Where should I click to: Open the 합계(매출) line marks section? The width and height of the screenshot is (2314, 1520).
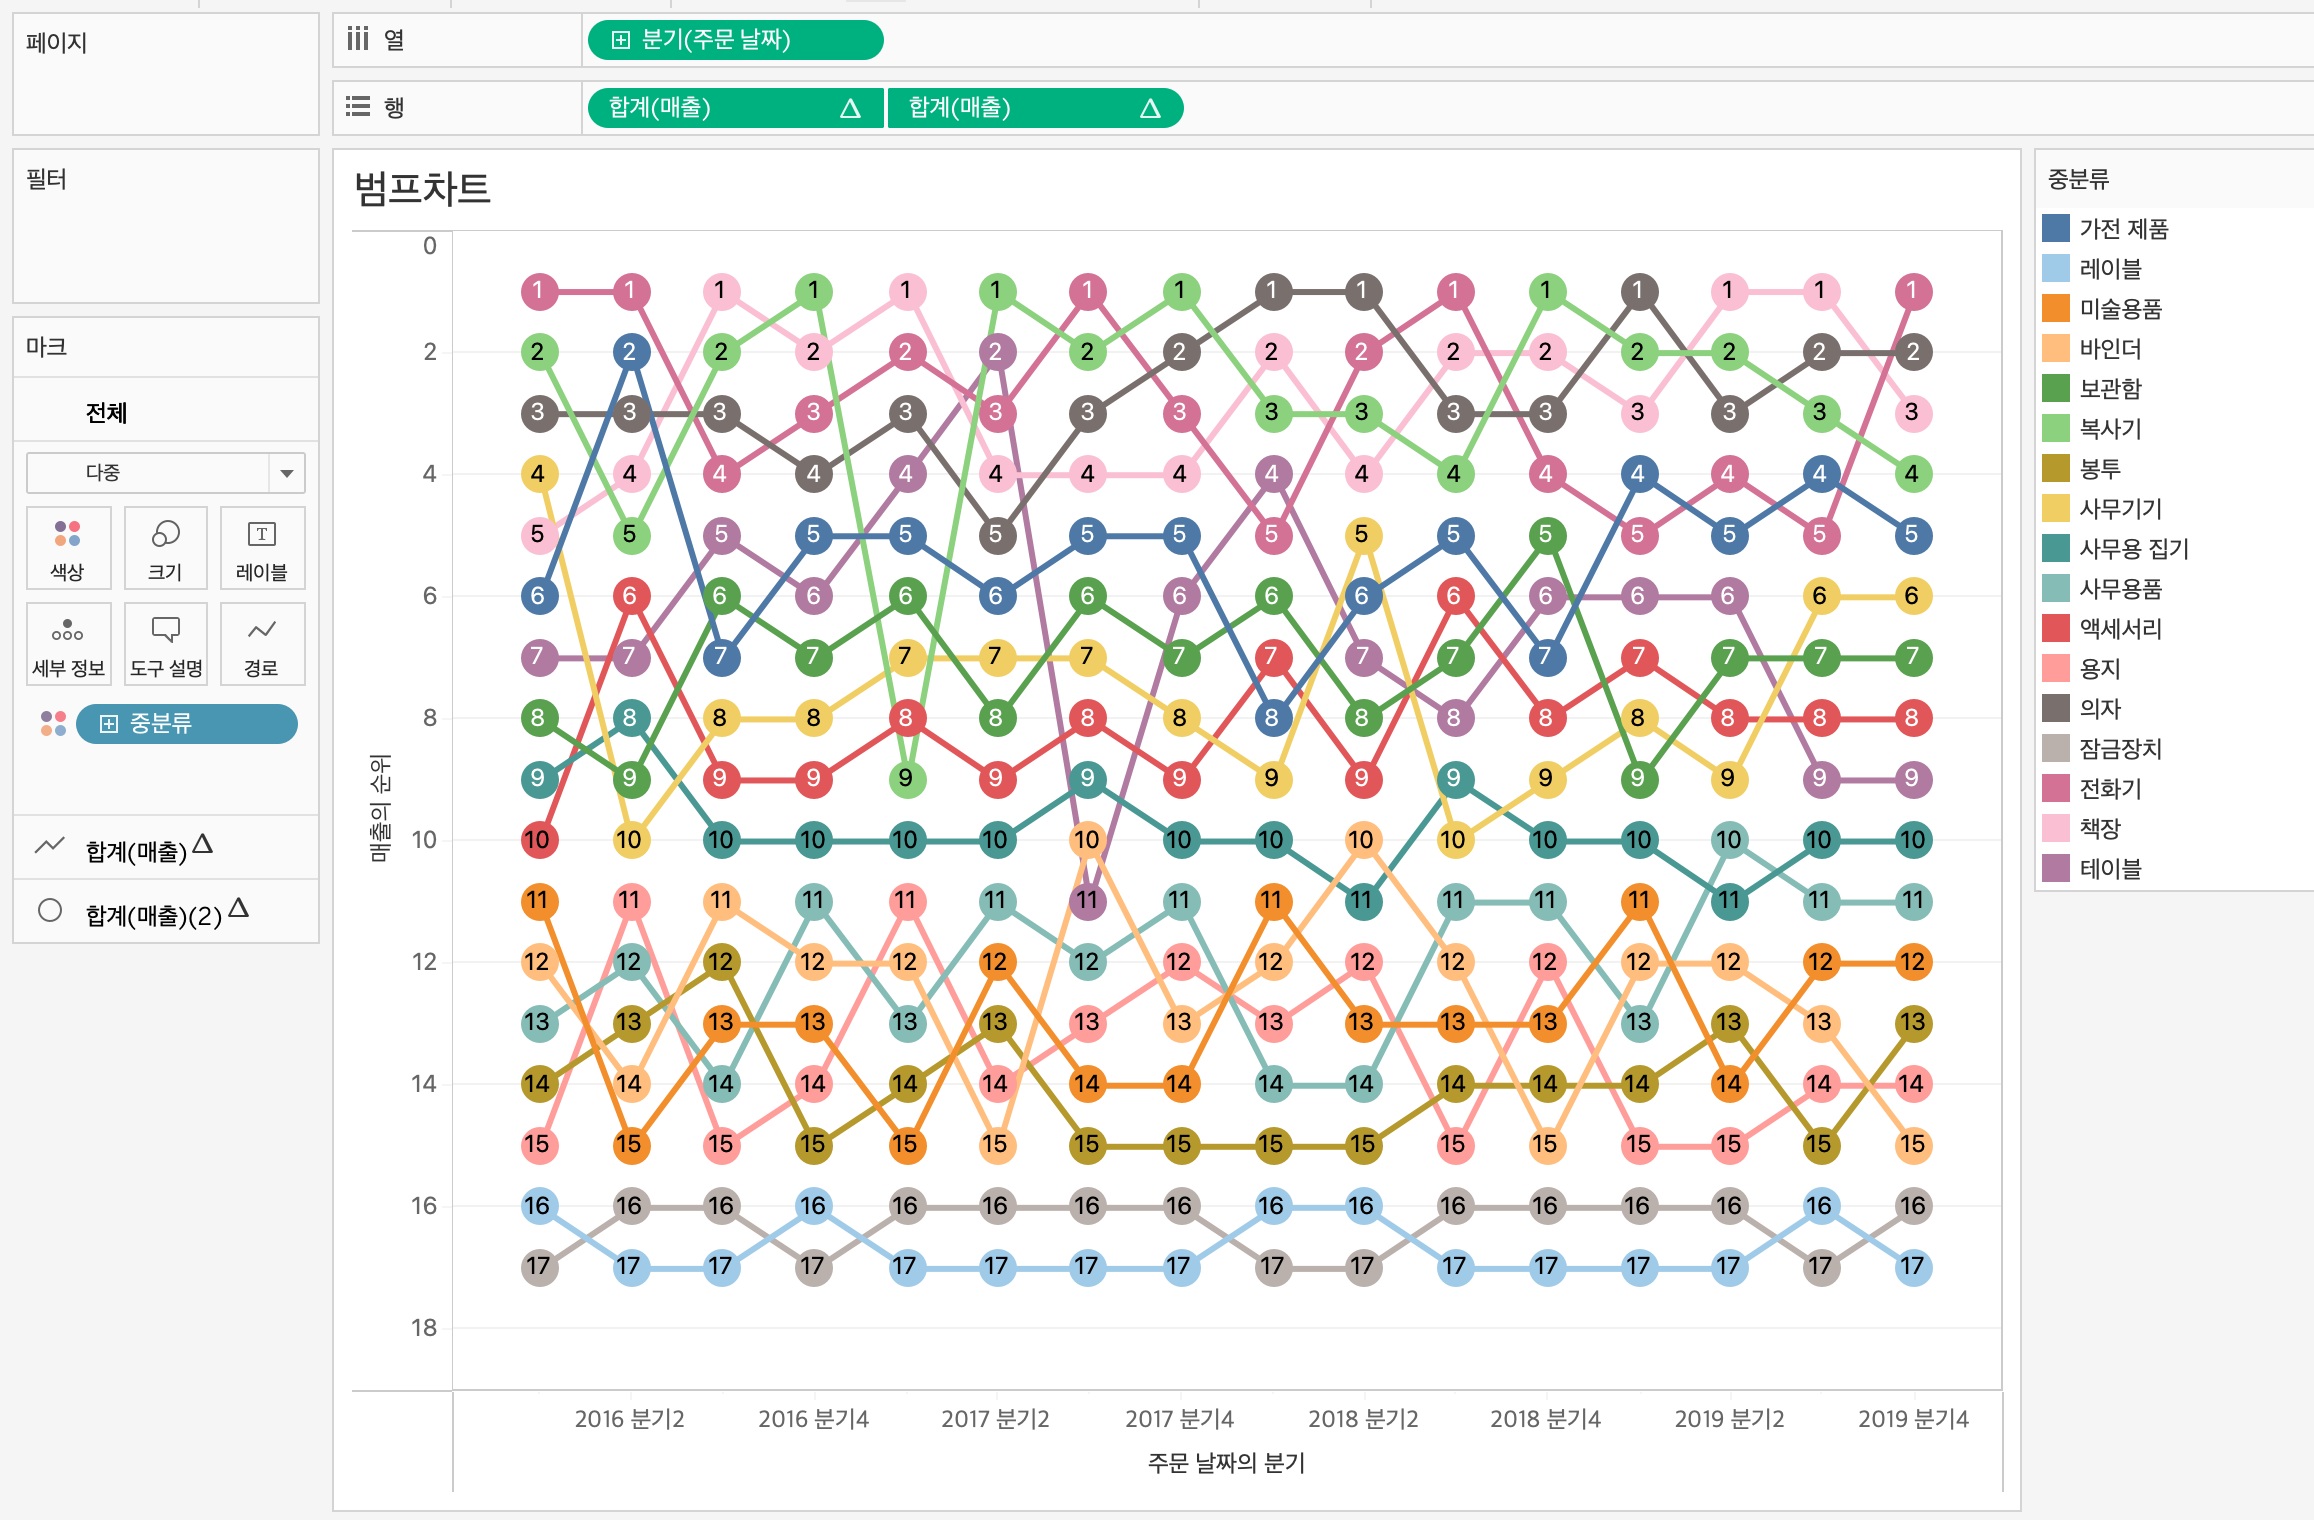pos(136,850)
